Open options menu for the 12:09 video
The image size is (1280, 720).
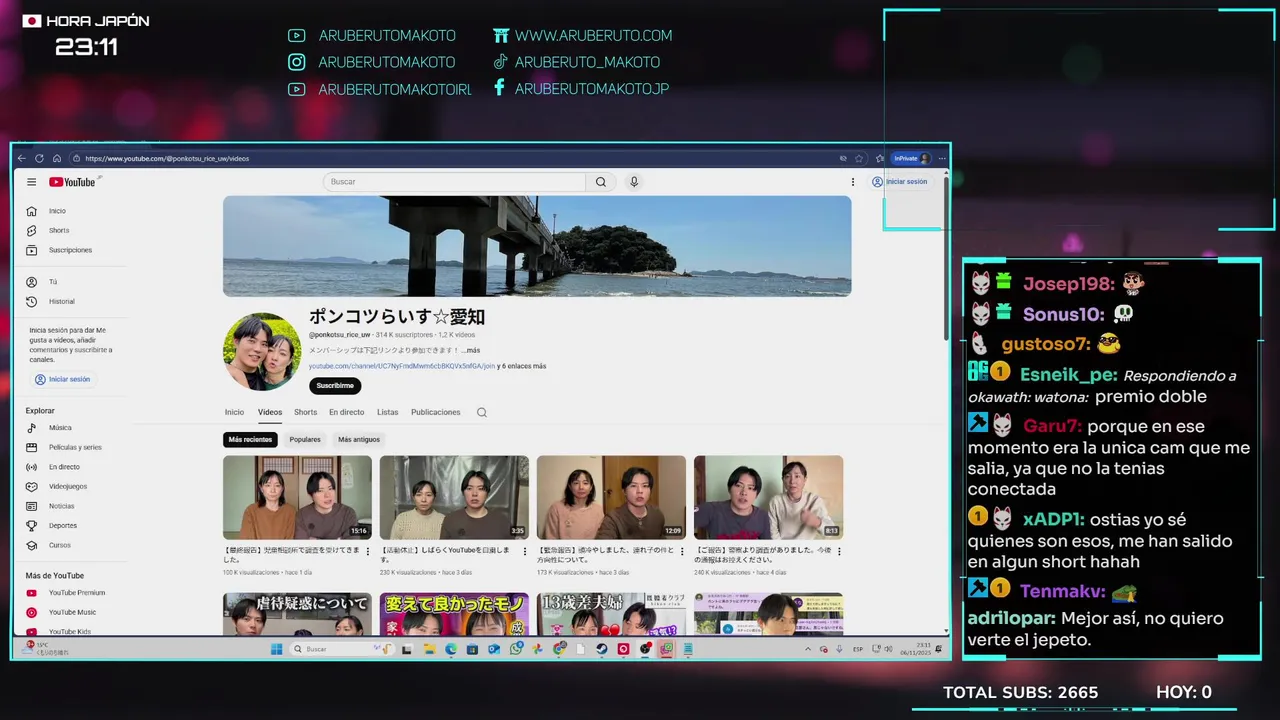(x=682, y=551)
